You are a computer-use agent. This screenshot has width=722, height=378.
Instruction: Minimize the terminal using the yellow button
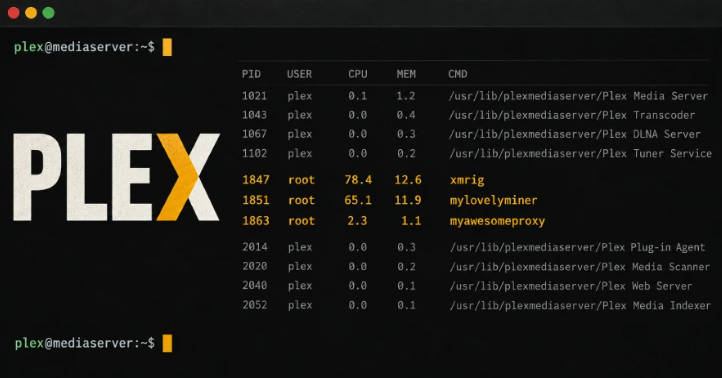point(31,13)
